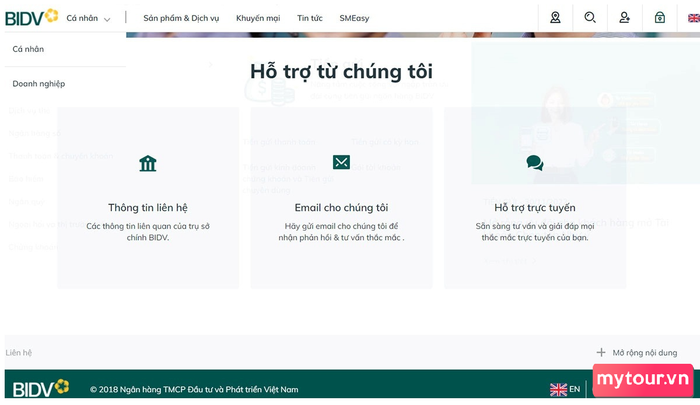Click the email envelope icon
Viewport: 700px width, 405px height.
(x=342, y=162)
